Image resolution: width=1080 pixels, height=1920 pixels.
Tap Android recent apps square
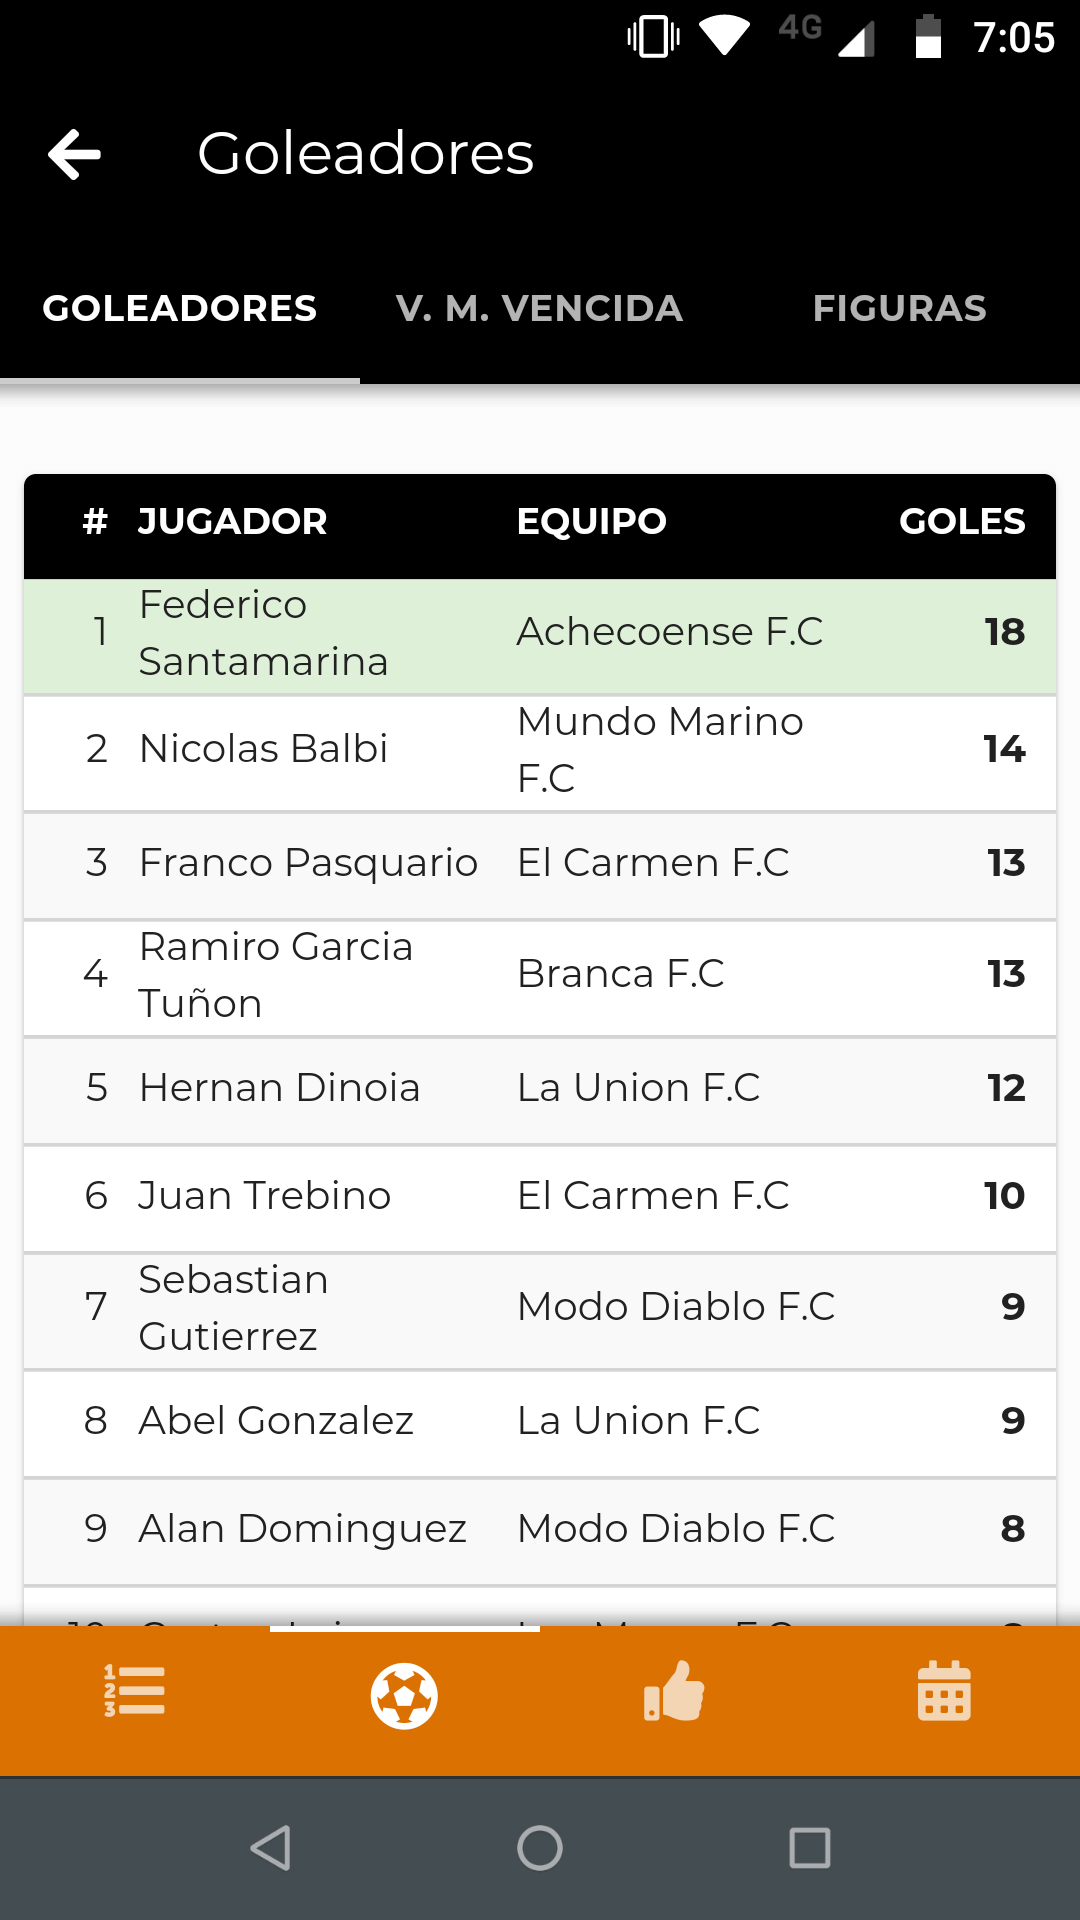(x=809, y=1847)
